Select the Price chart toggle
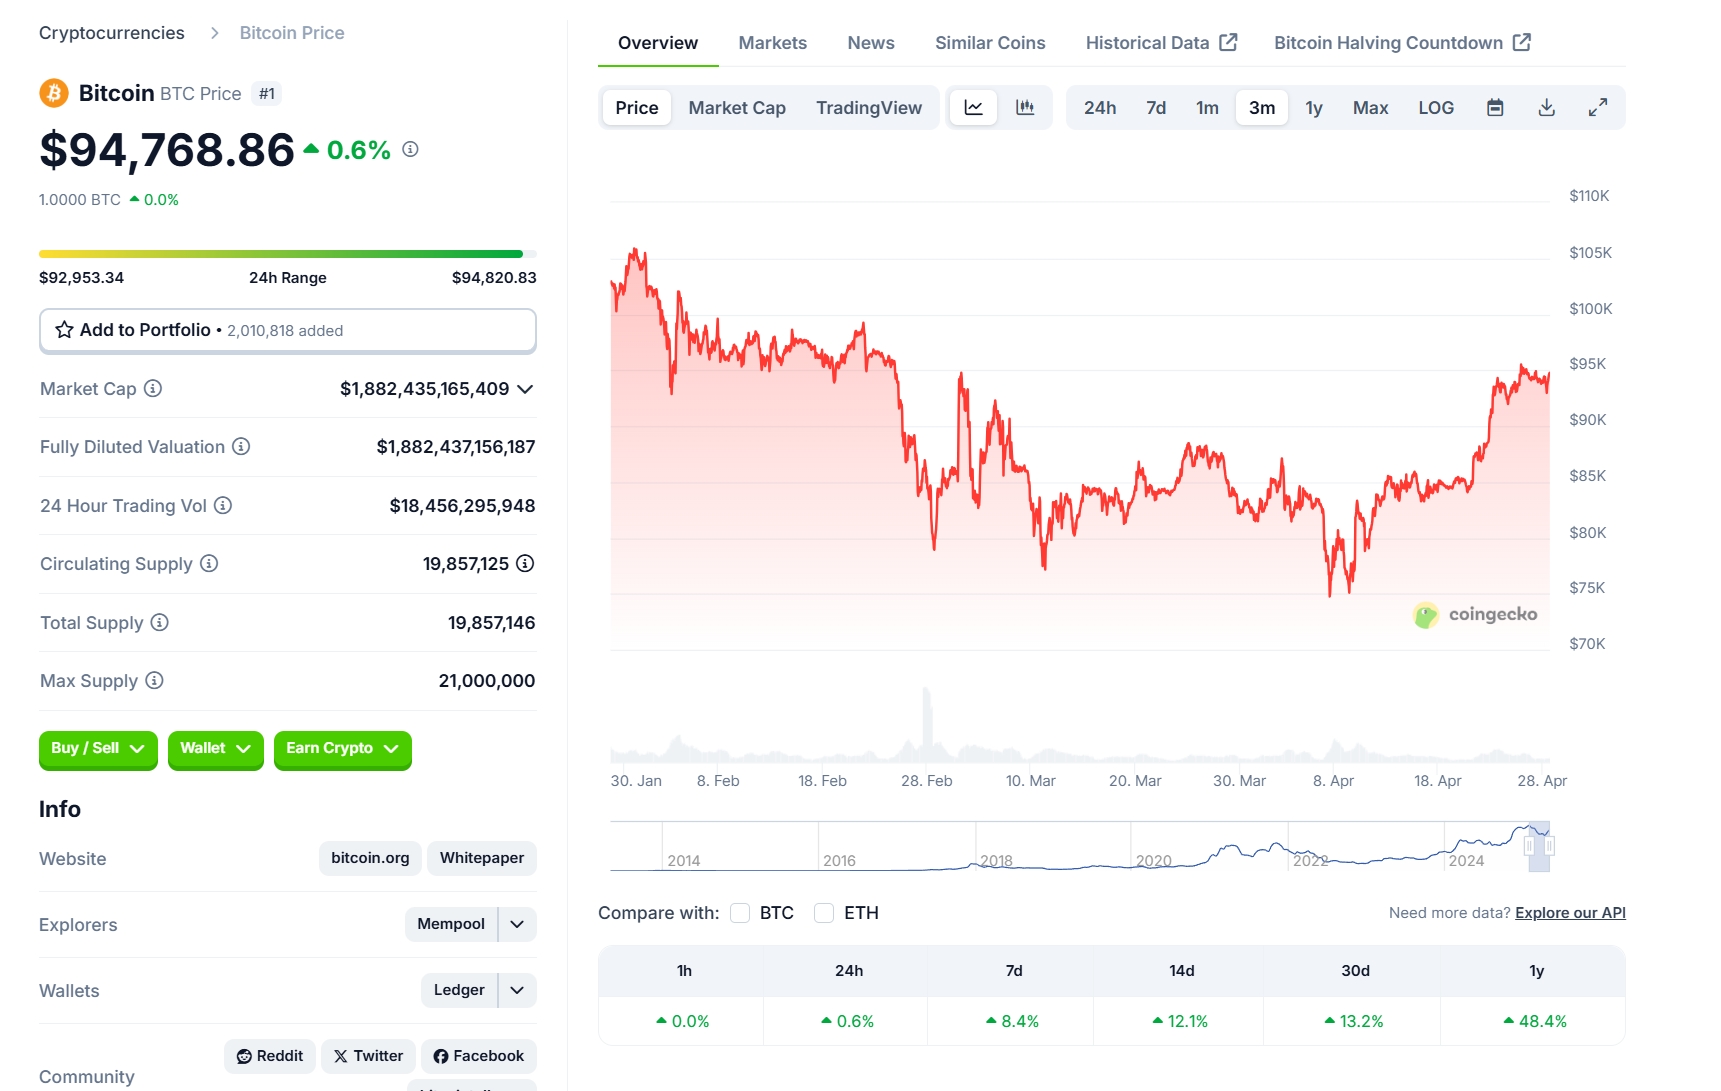Image resolution: width=1721 pixels, height=1091 pixels. tap(637, 107)
